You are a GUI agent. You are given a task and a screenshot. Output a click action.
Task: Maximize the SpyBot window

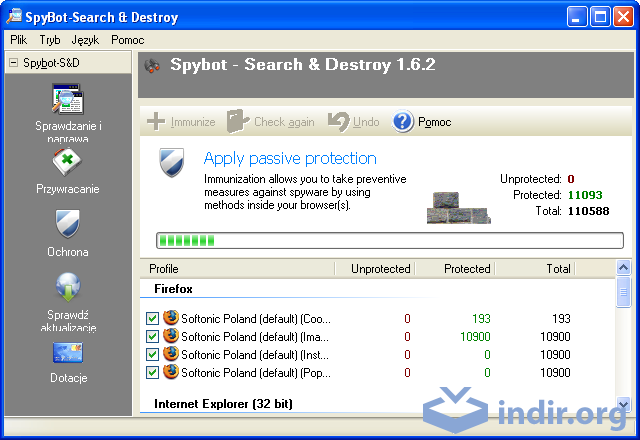600,17
